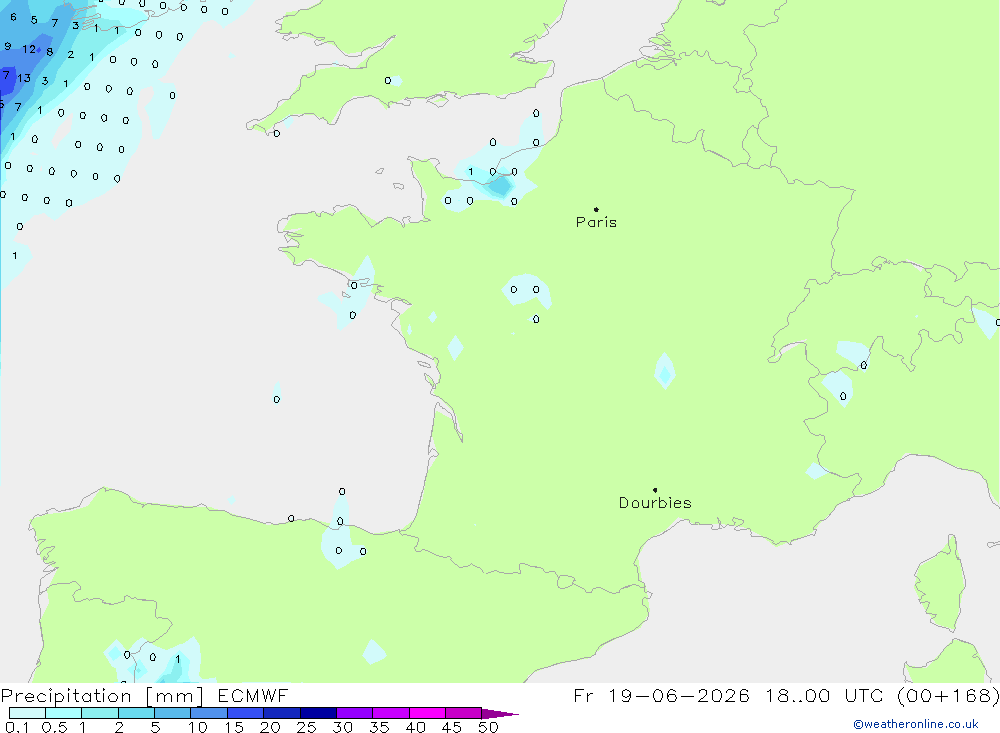The width and height of the screenshot is (1000, 733).
Task: Pick the legend swatch between 25 and 30
Action: [318, 713]
